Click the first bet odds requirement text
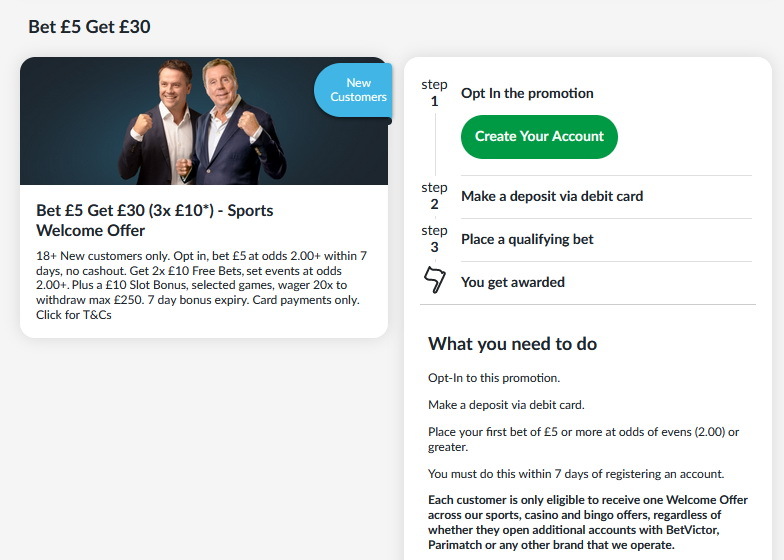Screen dimensions: 784x560 [x=584, y=439]
